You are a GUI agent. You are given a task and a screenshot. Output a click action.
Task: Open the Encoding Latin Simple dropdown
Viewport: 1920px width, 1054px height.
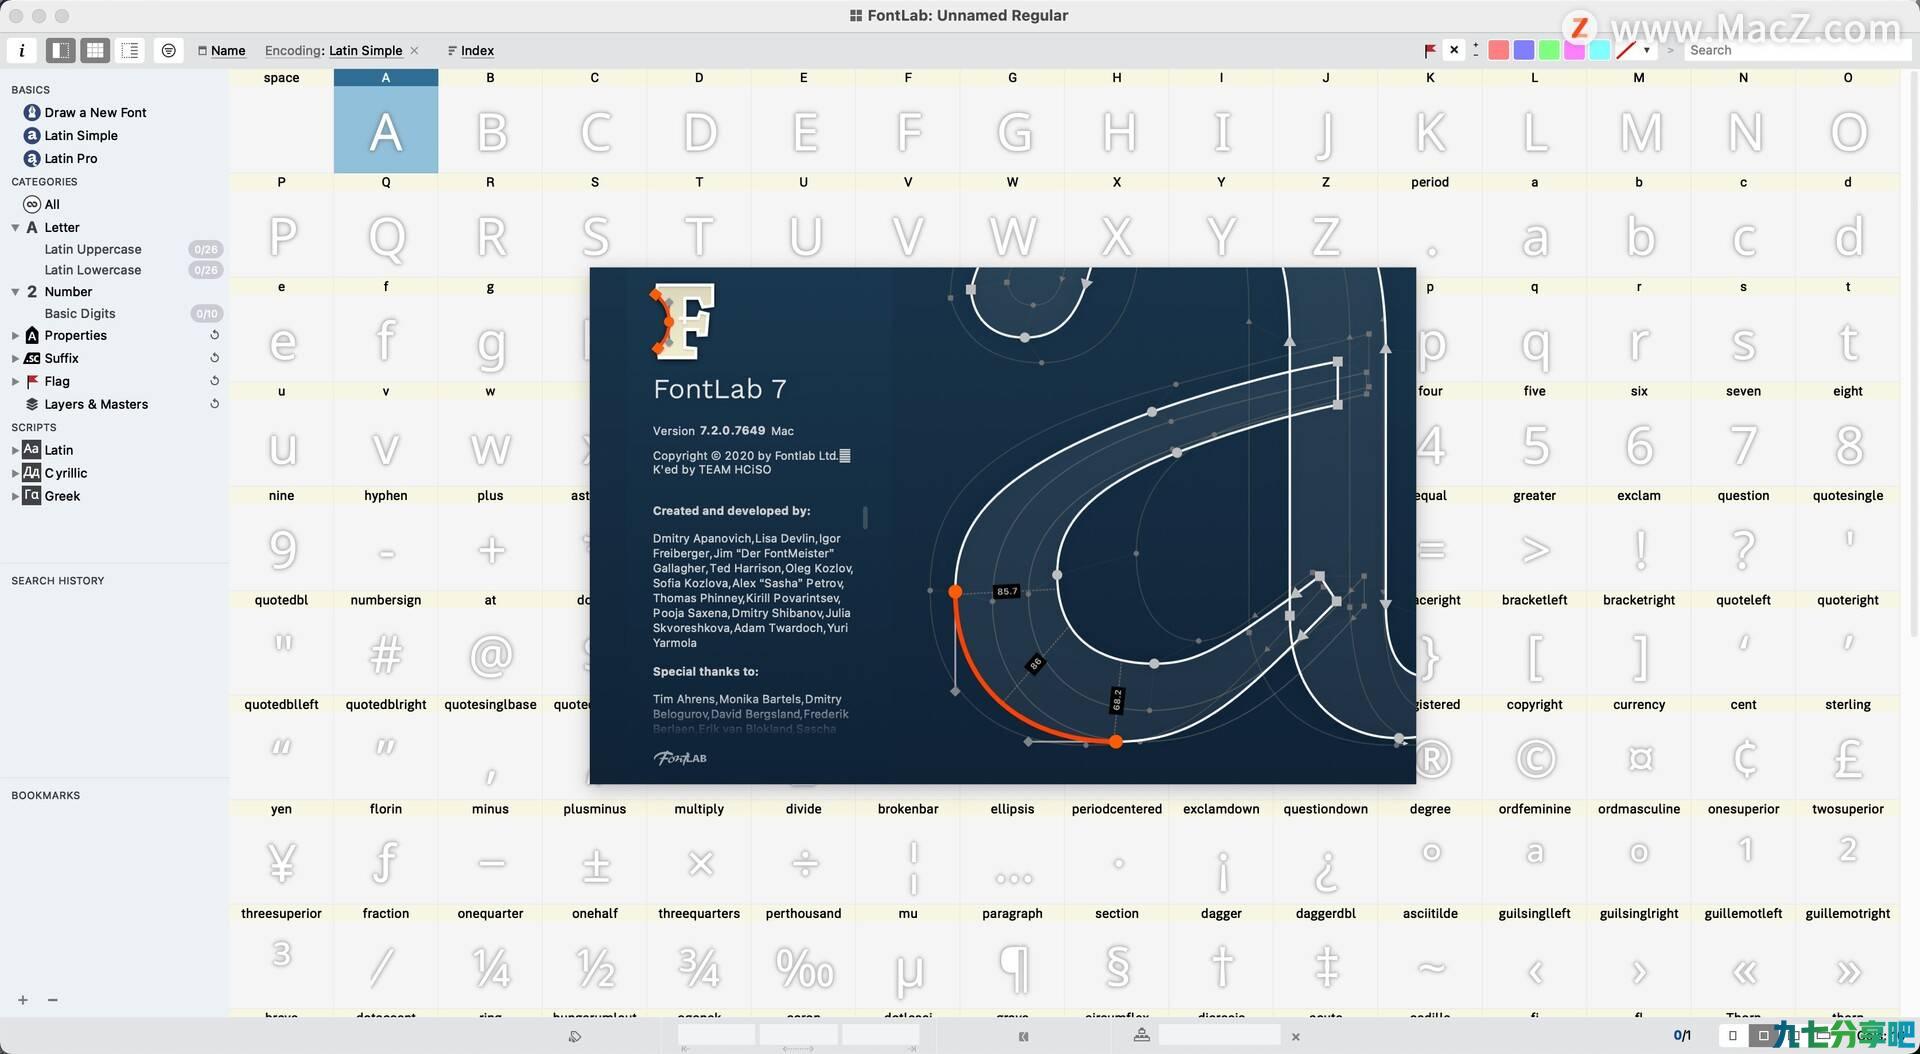[x=333, y=50]
